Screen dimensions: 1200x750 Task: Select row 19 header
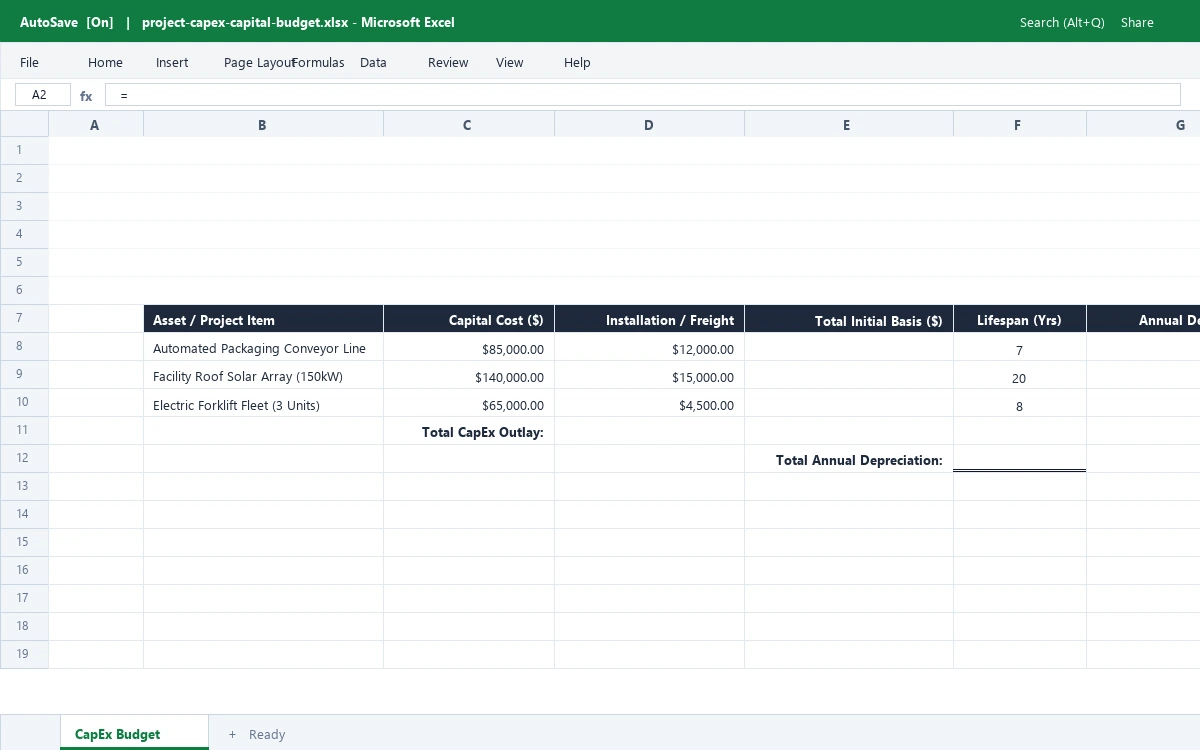click(x=24, y=654)
